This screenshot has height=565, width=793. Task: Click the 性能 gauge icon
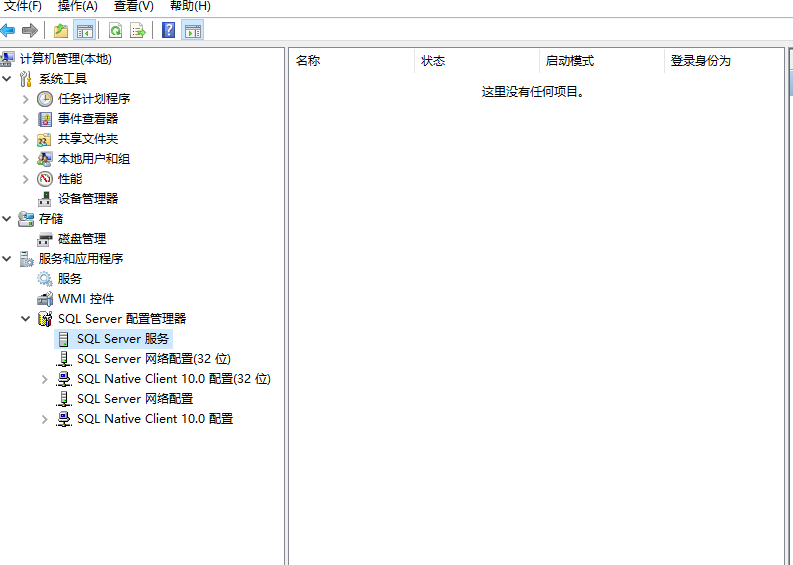(x=45, y=179)
